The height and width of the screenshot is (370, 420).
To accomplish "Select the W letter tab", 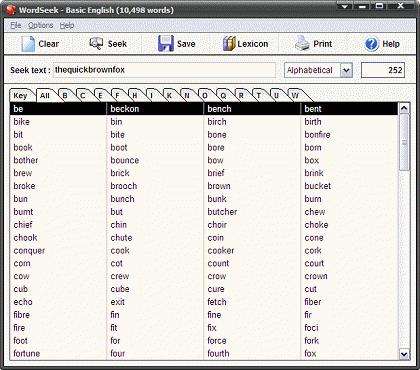I will 295,96.
